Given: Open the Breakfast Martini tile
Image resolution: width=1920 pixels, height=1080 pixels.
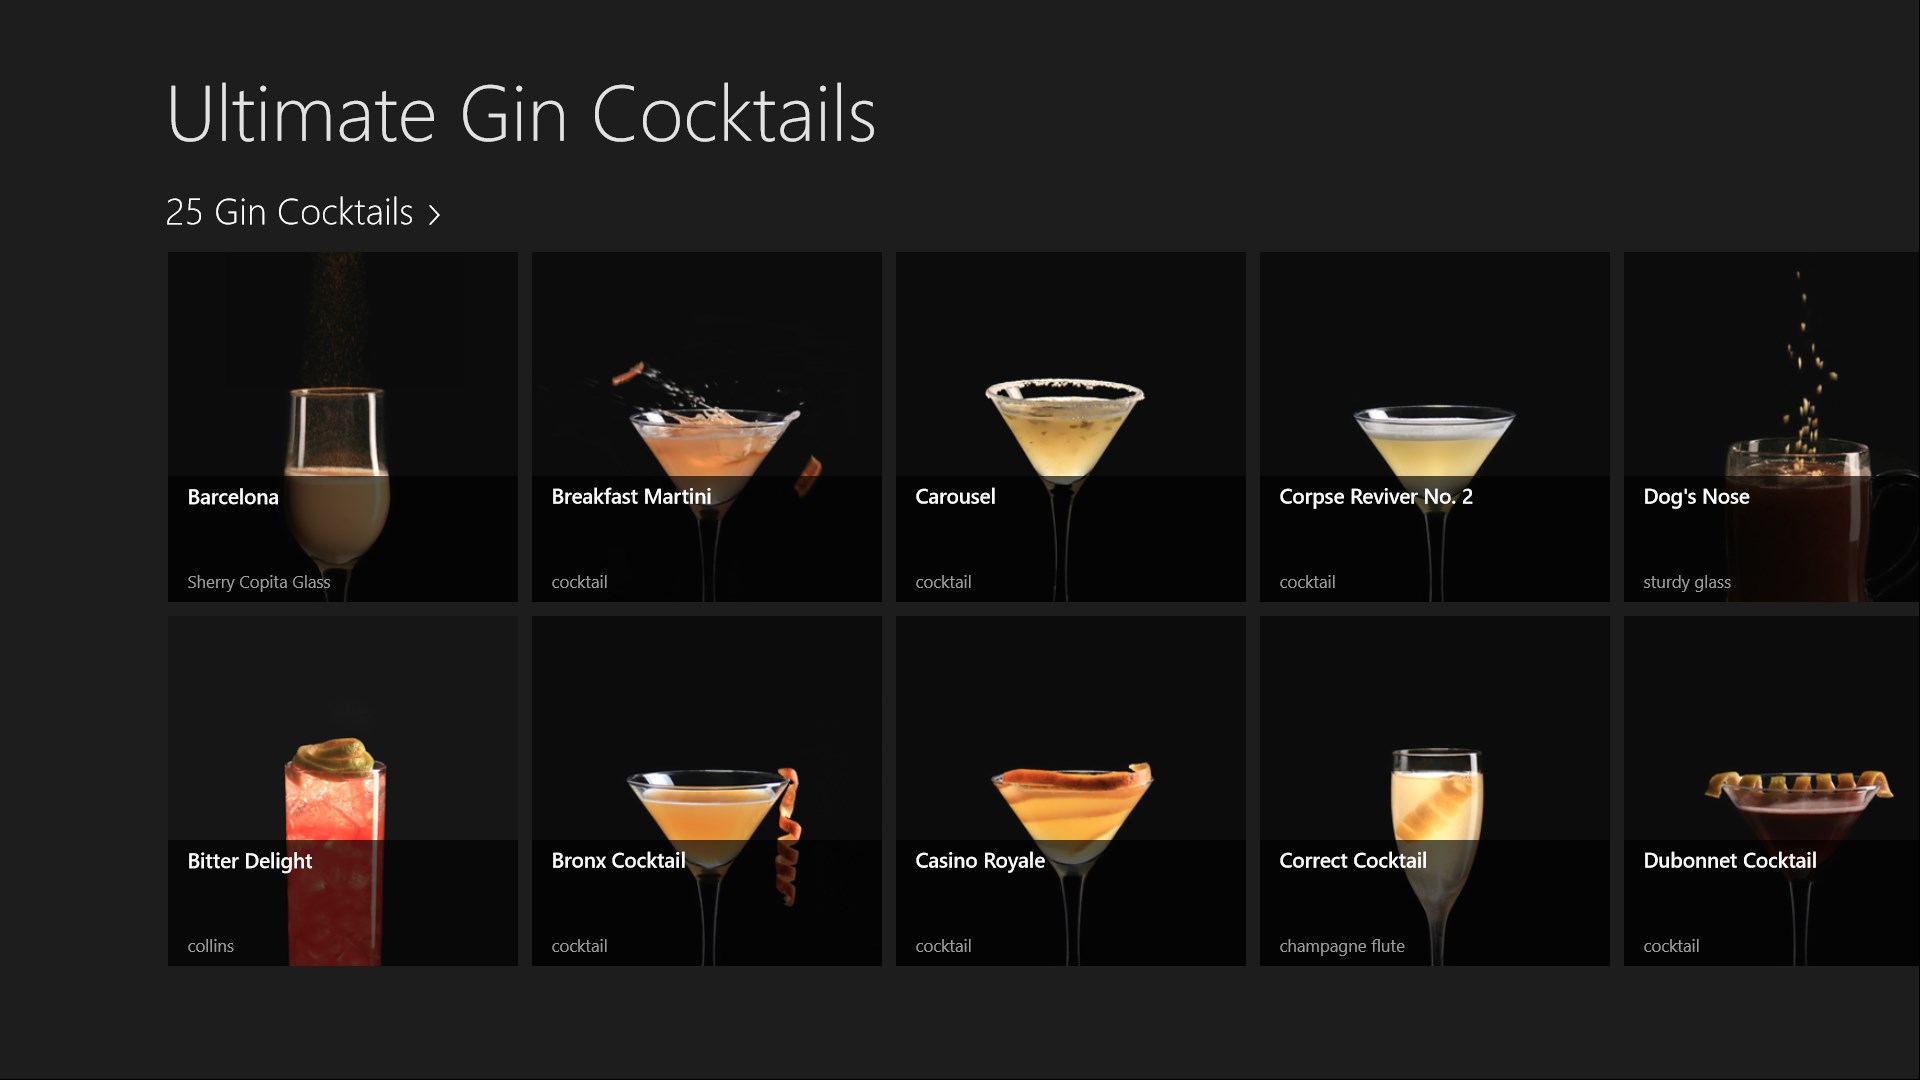Looking at the screenshot, I should tap(707, 427).
